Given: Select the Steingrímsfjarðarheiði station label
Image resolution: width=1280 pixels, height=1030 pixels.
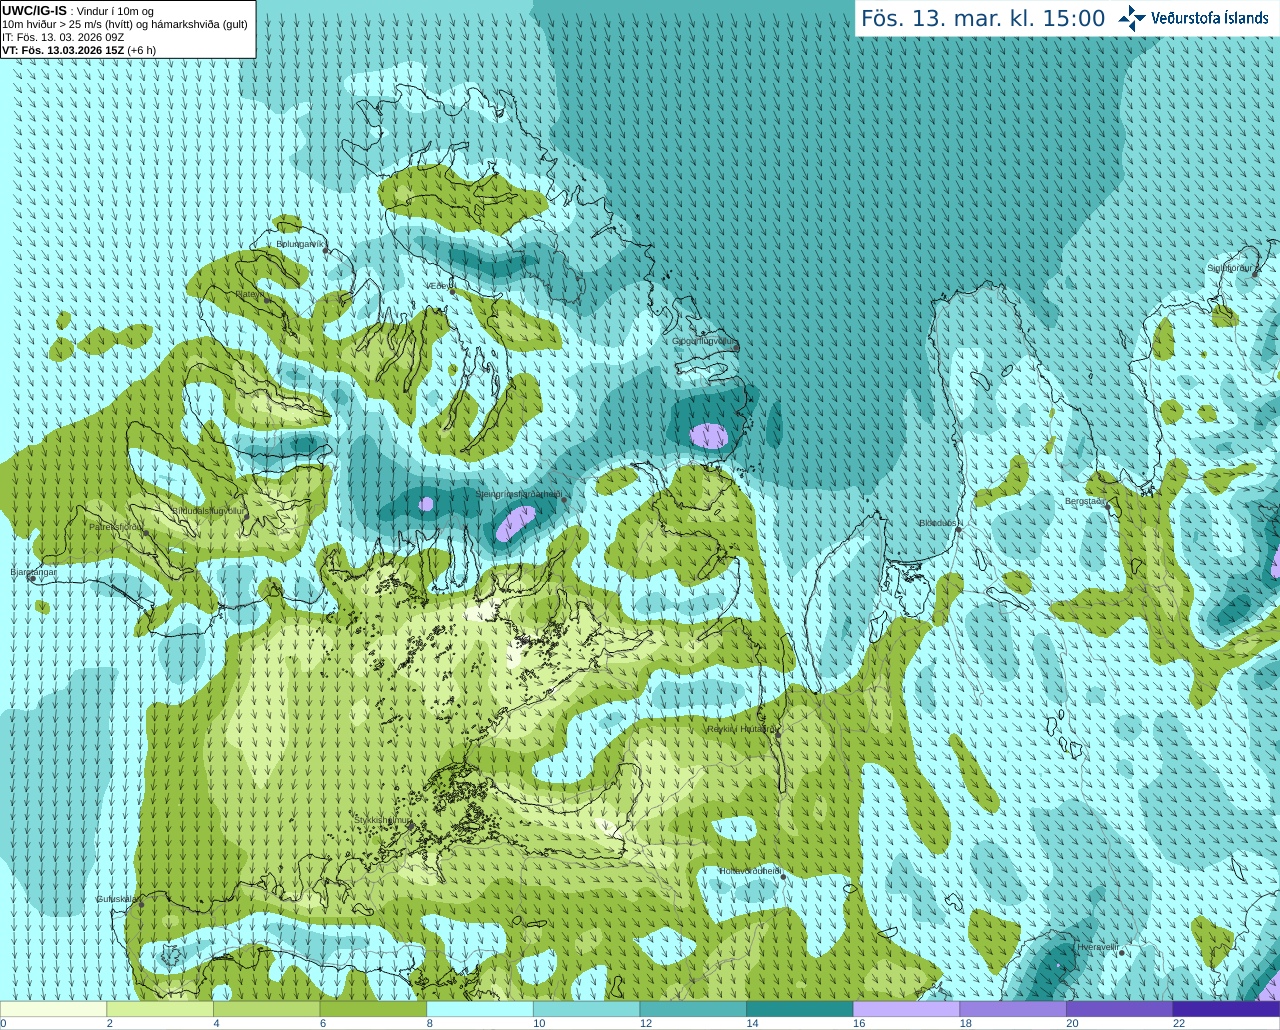Looking at the screenshot, I should pyautogui.click(x=518, y=494).
